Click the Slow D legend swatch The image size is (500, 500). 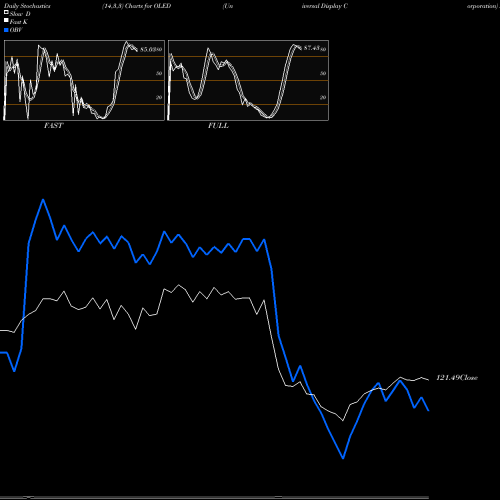point(6,12)
